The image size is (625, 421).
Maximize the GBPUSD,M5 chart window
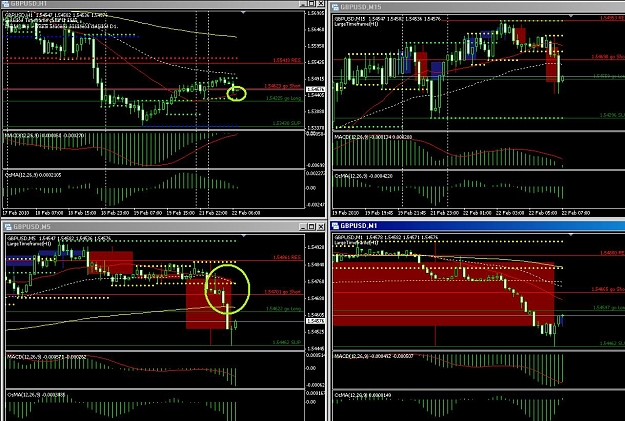point(312,227)
